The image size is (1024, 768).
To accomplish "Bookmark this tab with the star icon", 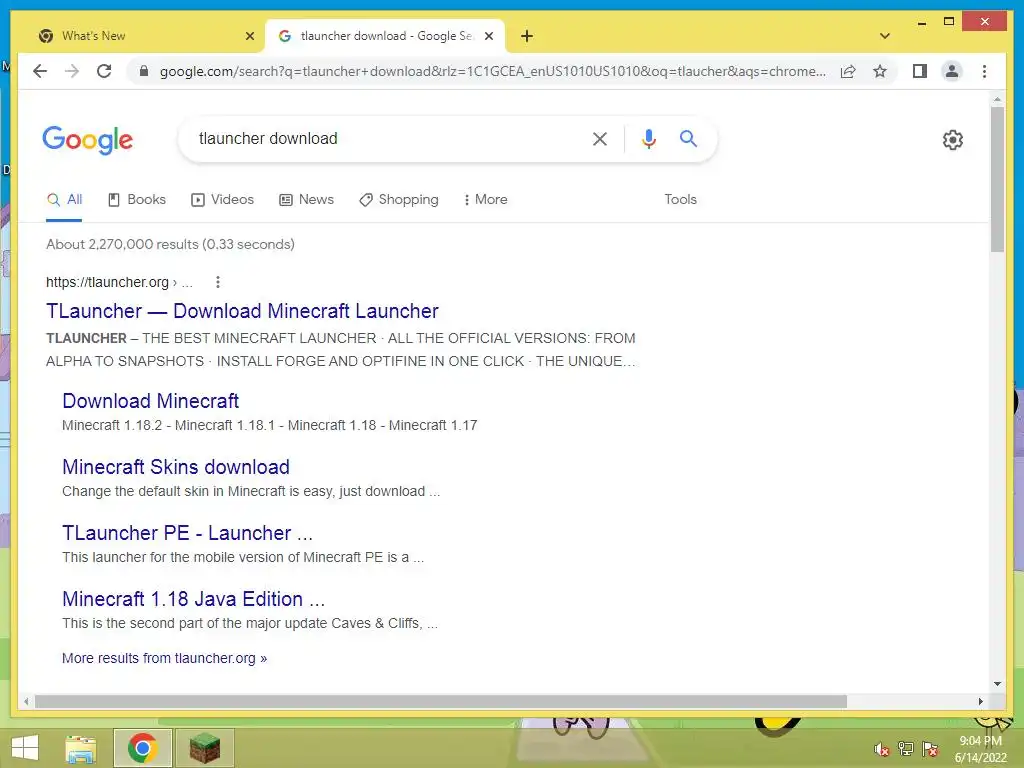I will click(x=880, y=71).
